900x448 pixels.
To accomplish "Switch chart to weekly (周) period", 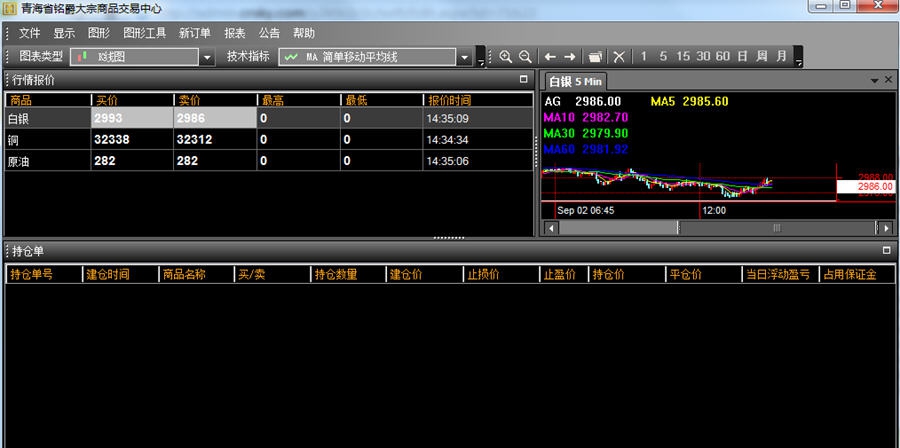I will tap(762, 56).
